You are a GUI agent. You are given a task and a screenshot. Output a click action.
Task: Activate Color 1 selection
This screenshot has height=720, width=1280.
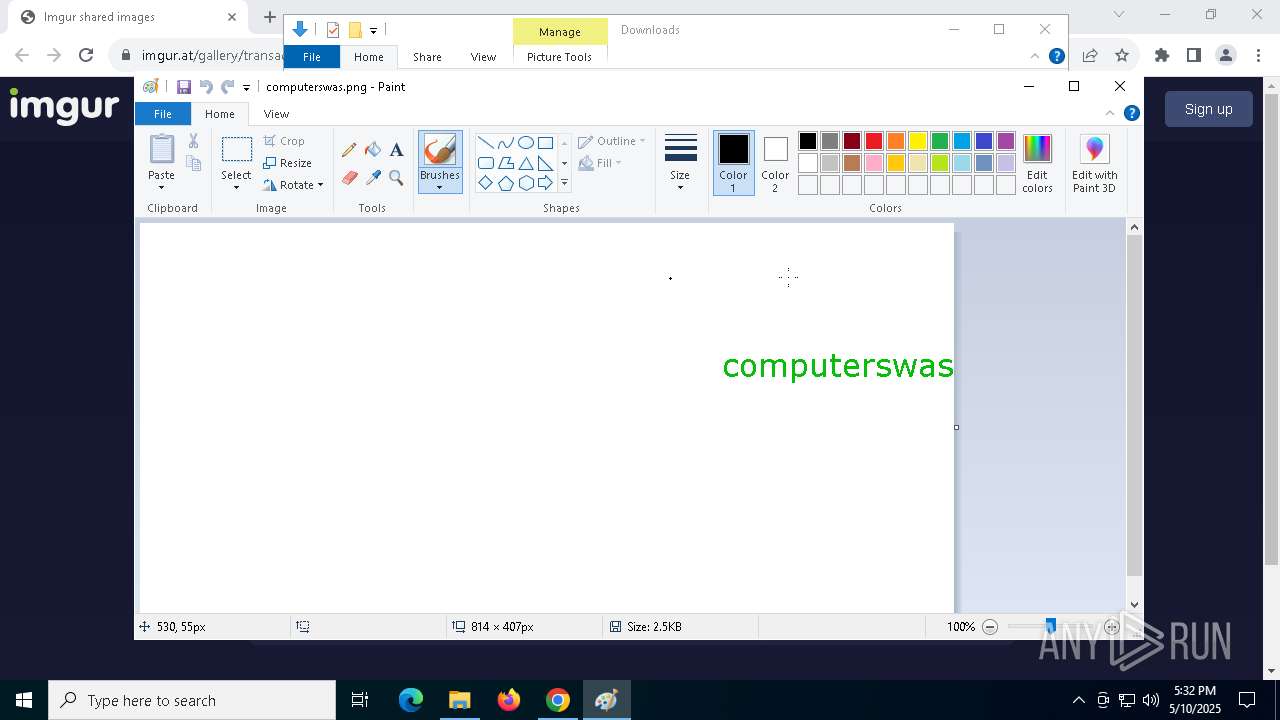pyautogui.click(x=733, y=163)
